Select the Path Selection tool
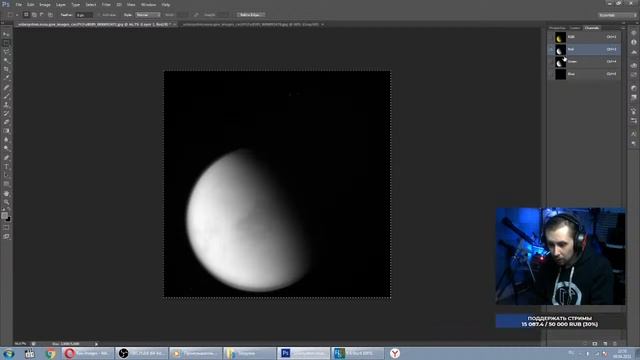 click(6, 175)
